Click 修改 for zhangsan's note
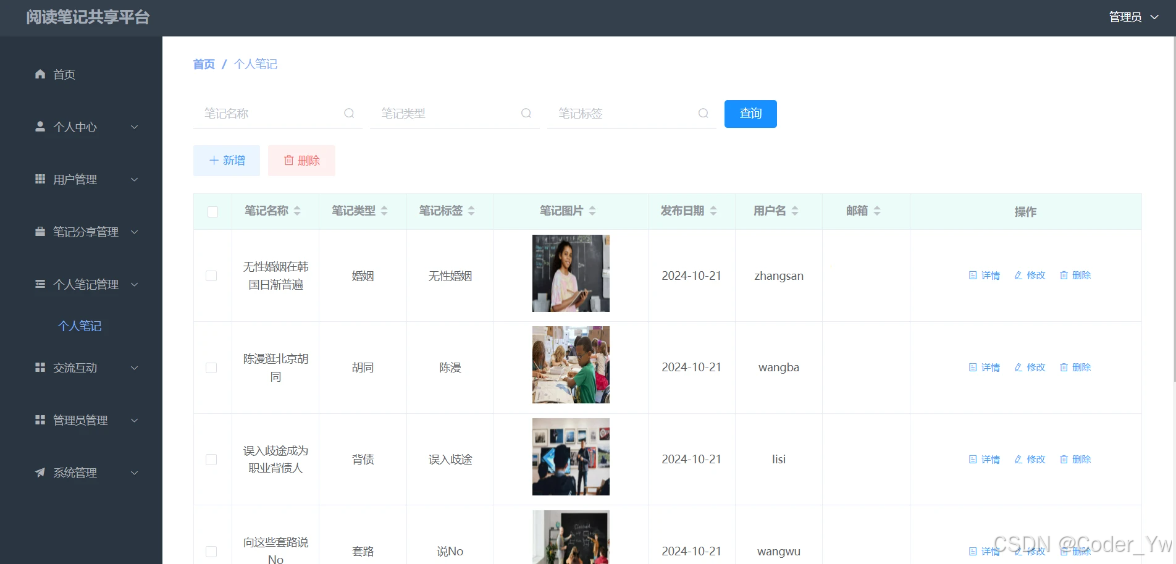Screen dimensions: 1176x564 coord(1030,275)
